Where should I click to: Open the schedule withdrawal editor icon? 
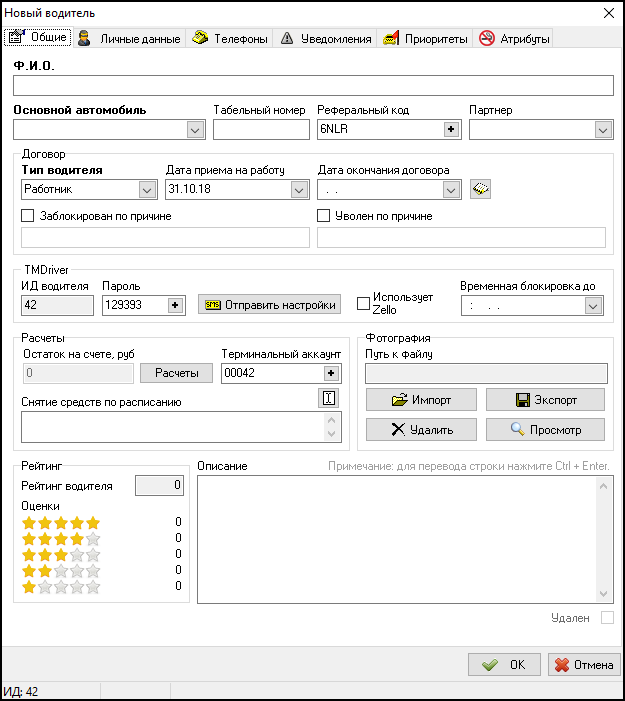coord(328,398)
